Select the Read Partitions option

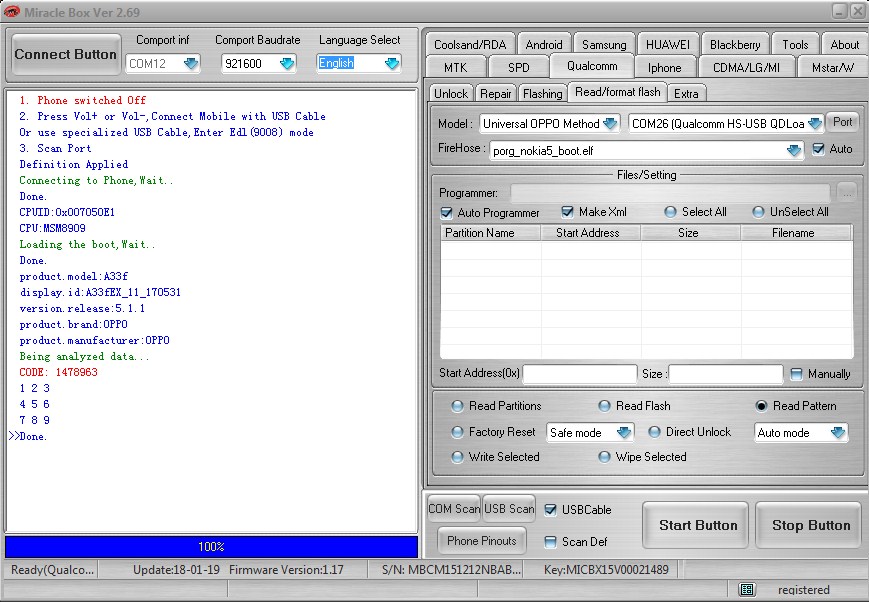click(457, 406)
